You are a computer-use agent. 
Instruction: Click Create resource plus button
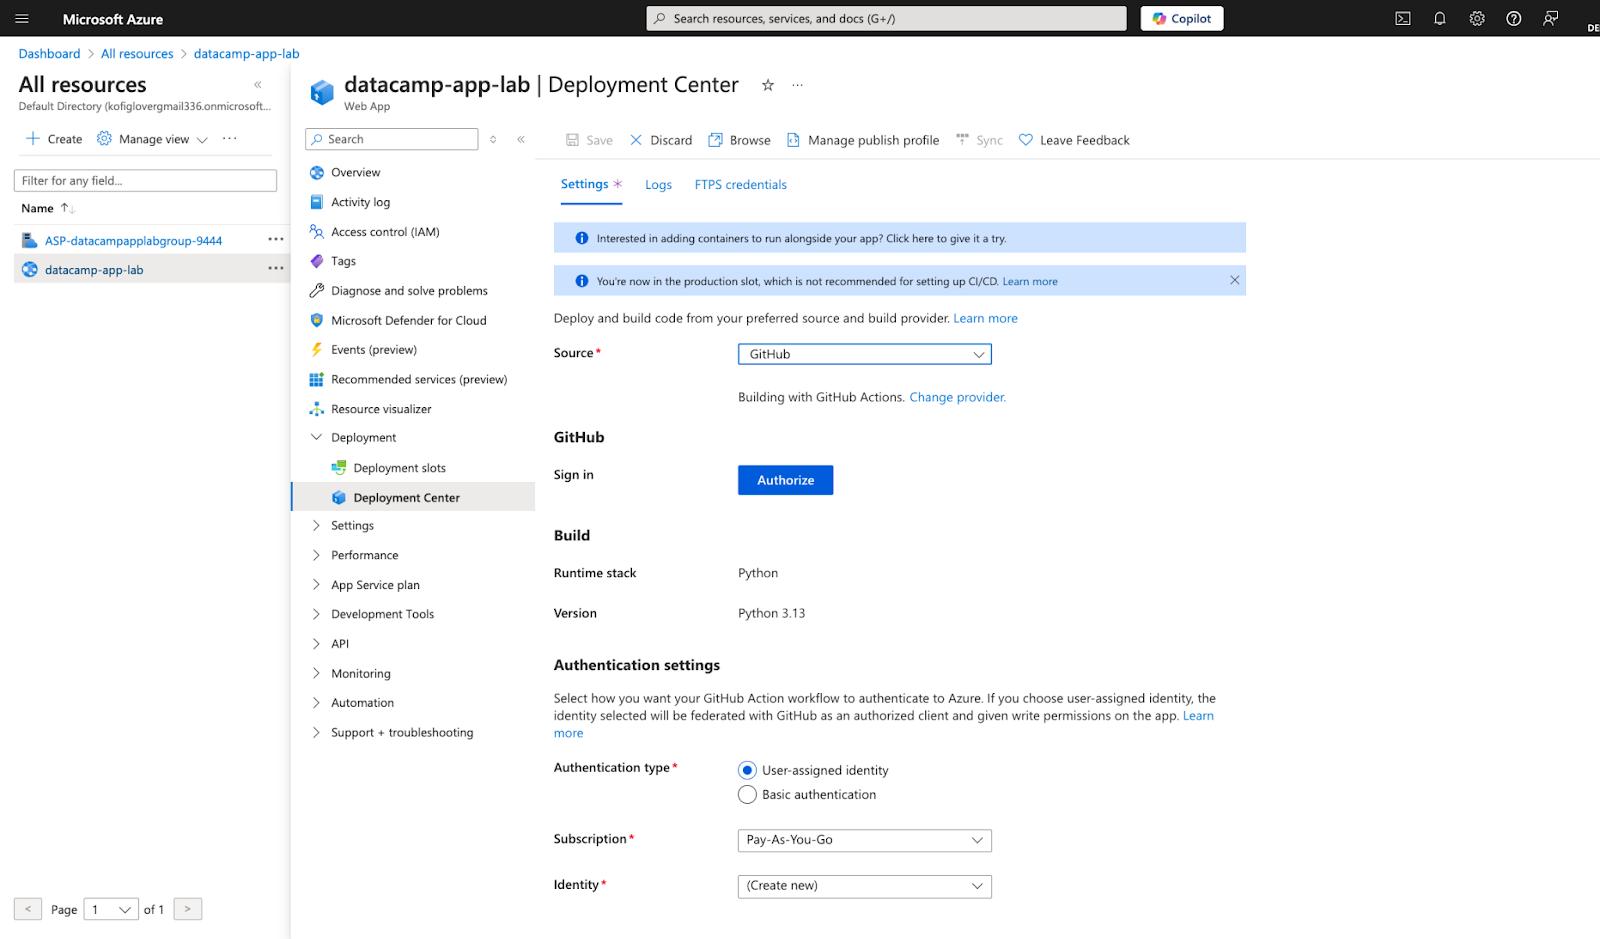54,139
